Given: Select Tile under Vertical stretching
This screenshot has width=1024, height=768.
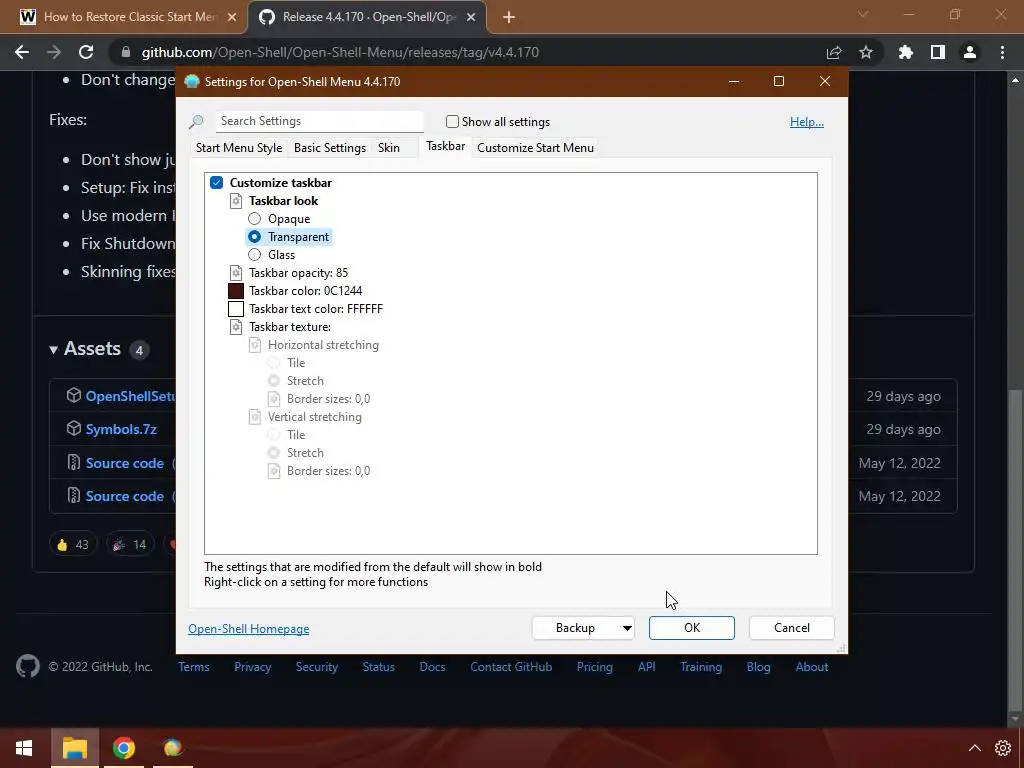Looking at the screenshot, I should click(274, 435).
